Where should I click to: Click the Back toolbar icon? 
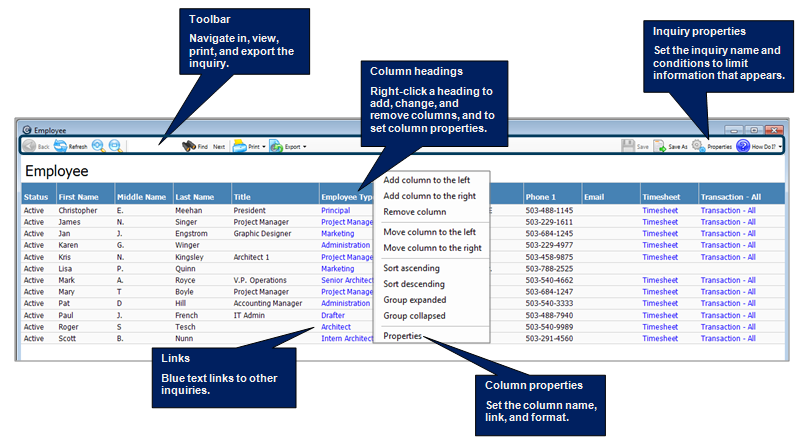coord(30,146)
